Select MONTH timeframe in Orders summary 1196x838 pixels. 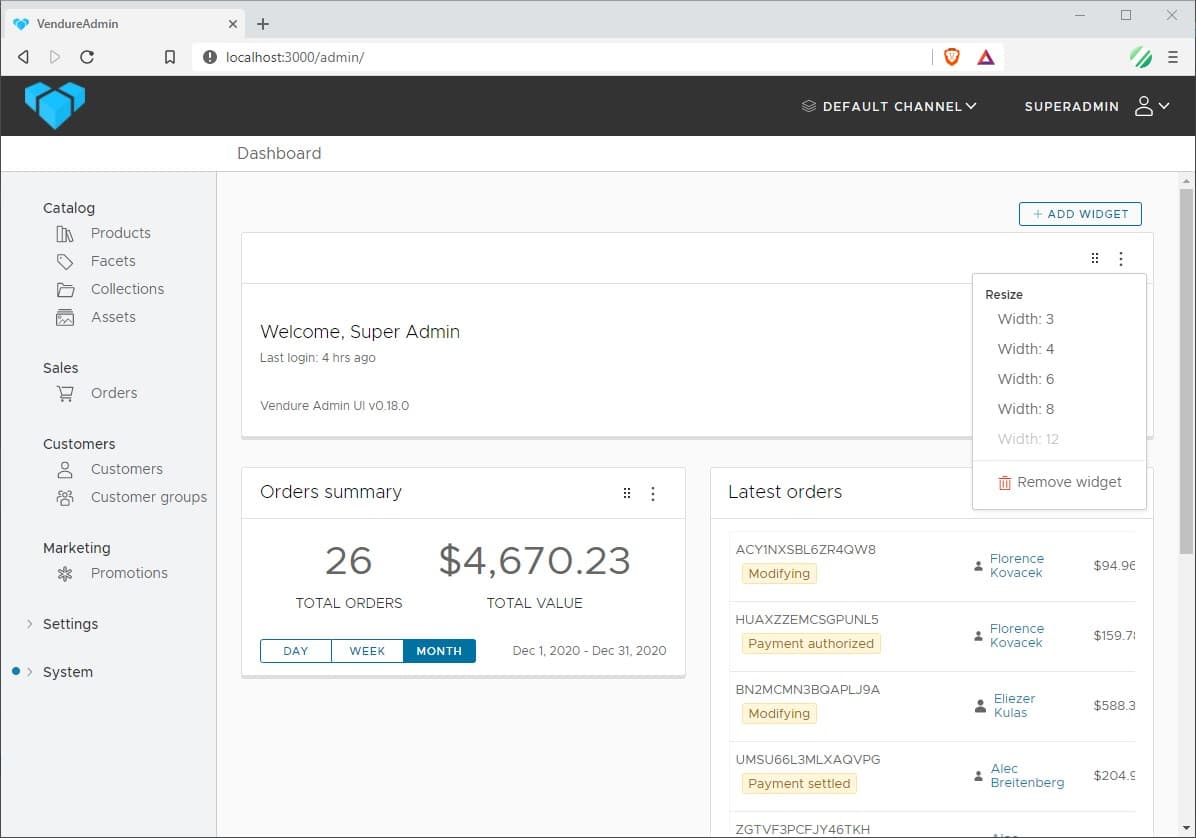point(439,651)
